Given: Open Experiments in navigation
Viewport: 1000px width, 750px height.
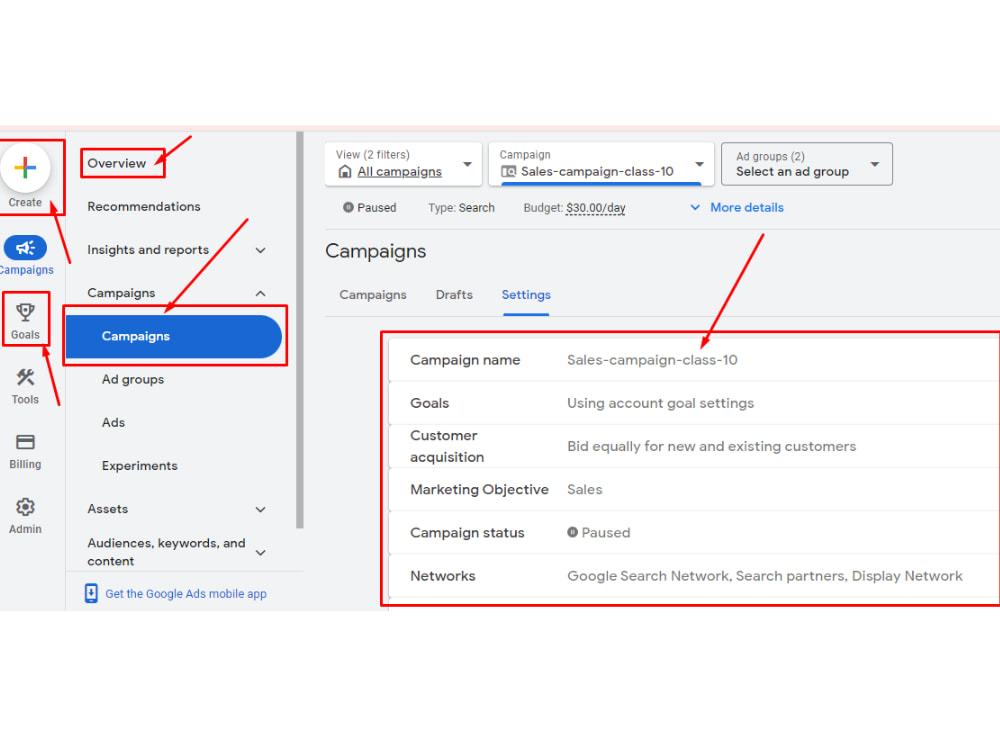Looking at the screenshot, I should click(140, 466).
